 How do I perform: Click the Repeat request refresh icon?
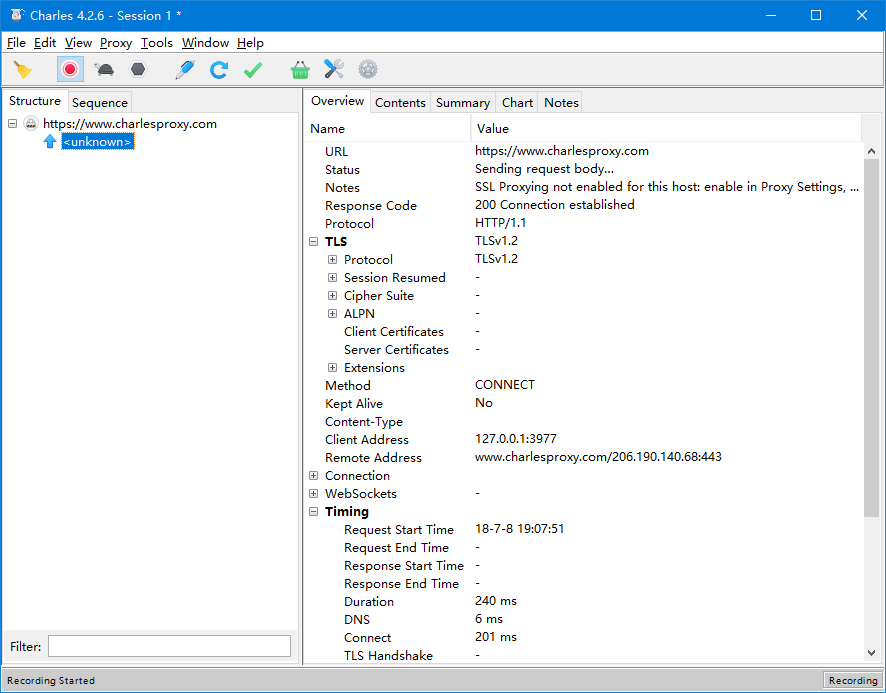pos(219,70)
